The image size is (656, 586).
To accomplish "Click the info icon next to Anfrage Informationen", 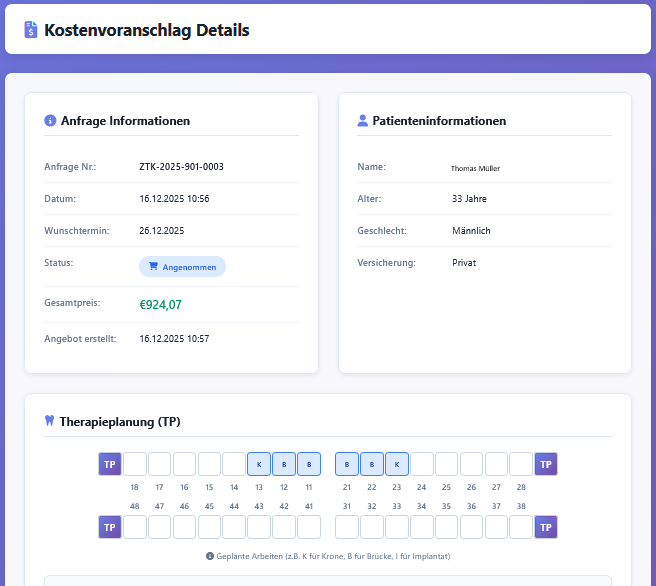I will pos(50,121).
